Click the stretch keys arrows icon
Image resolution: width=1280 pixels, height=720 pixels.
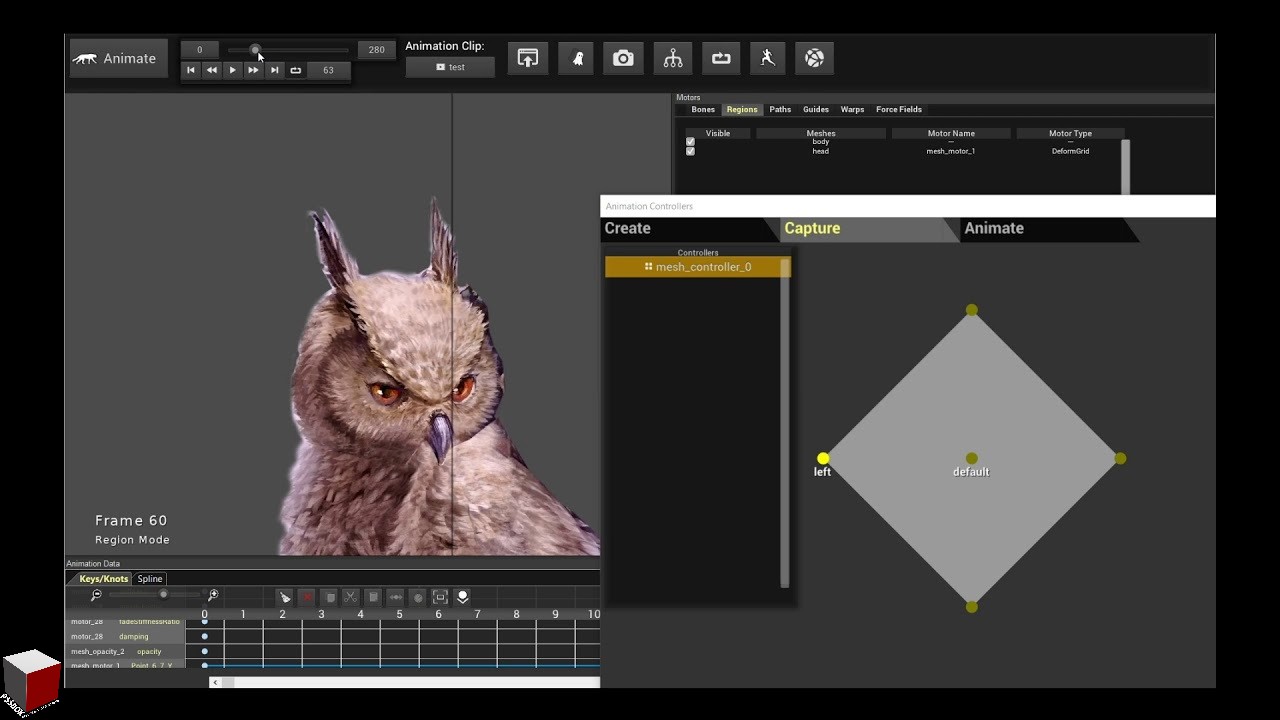(x=395, y=597)
